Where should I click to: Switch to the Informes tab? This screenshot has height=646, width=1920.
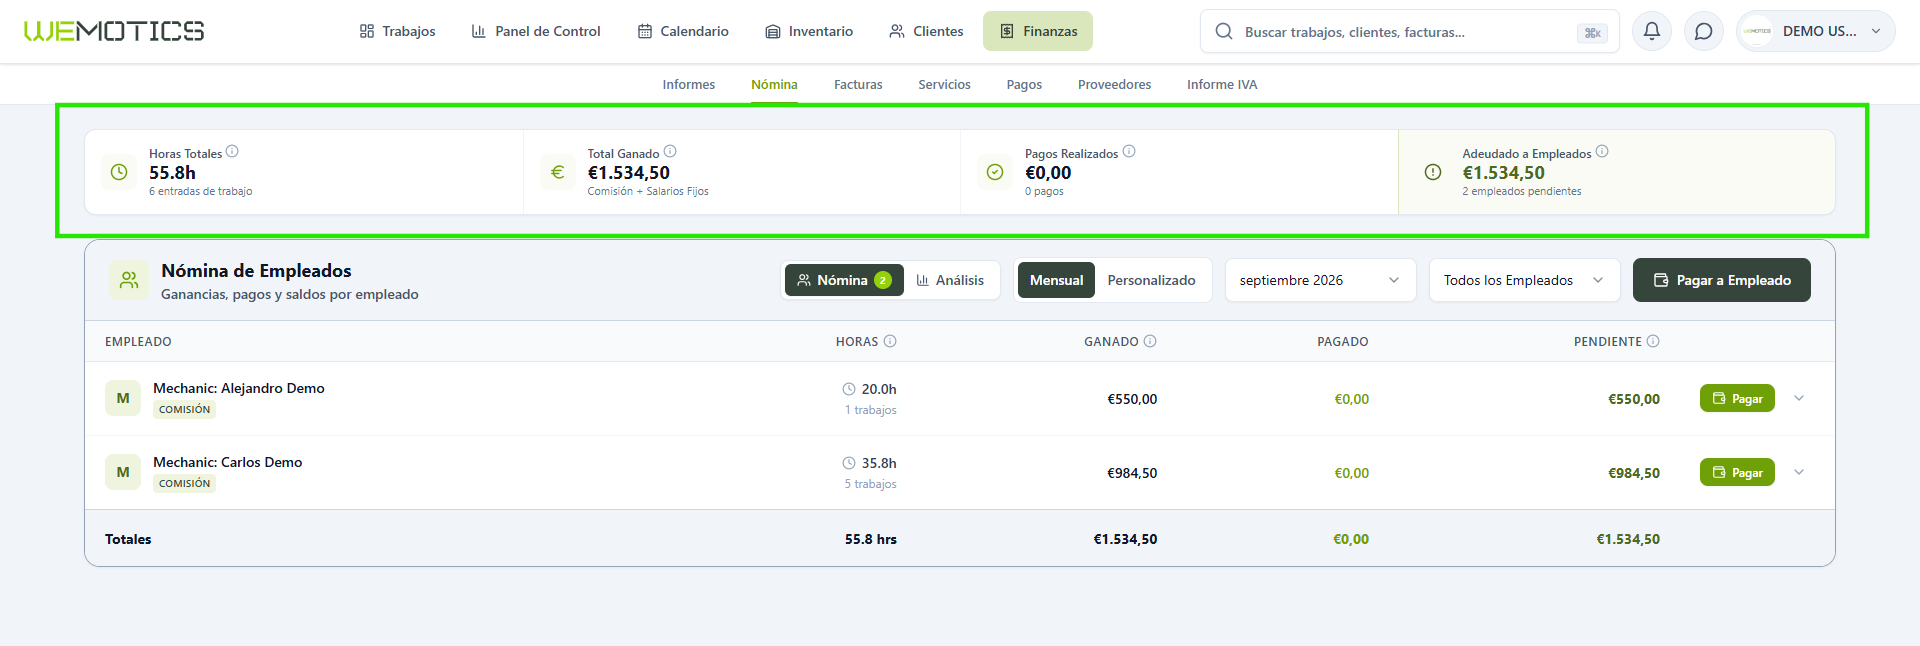tap(689, 85)
